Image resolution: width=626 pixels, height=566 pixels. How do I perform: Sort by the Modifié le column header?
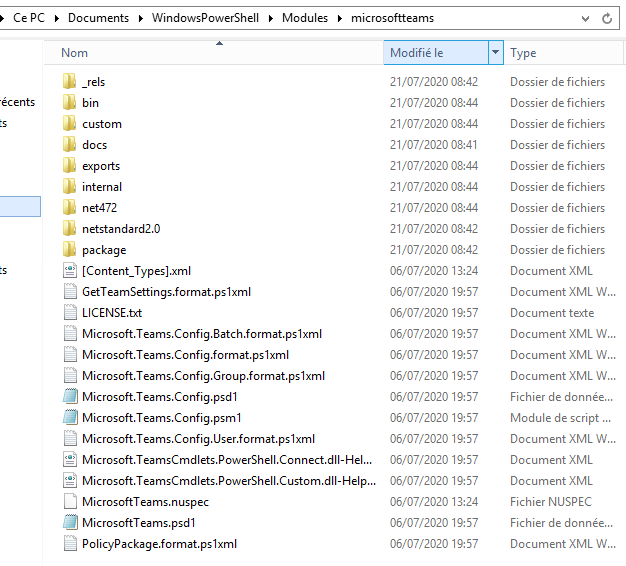(436, 52)
